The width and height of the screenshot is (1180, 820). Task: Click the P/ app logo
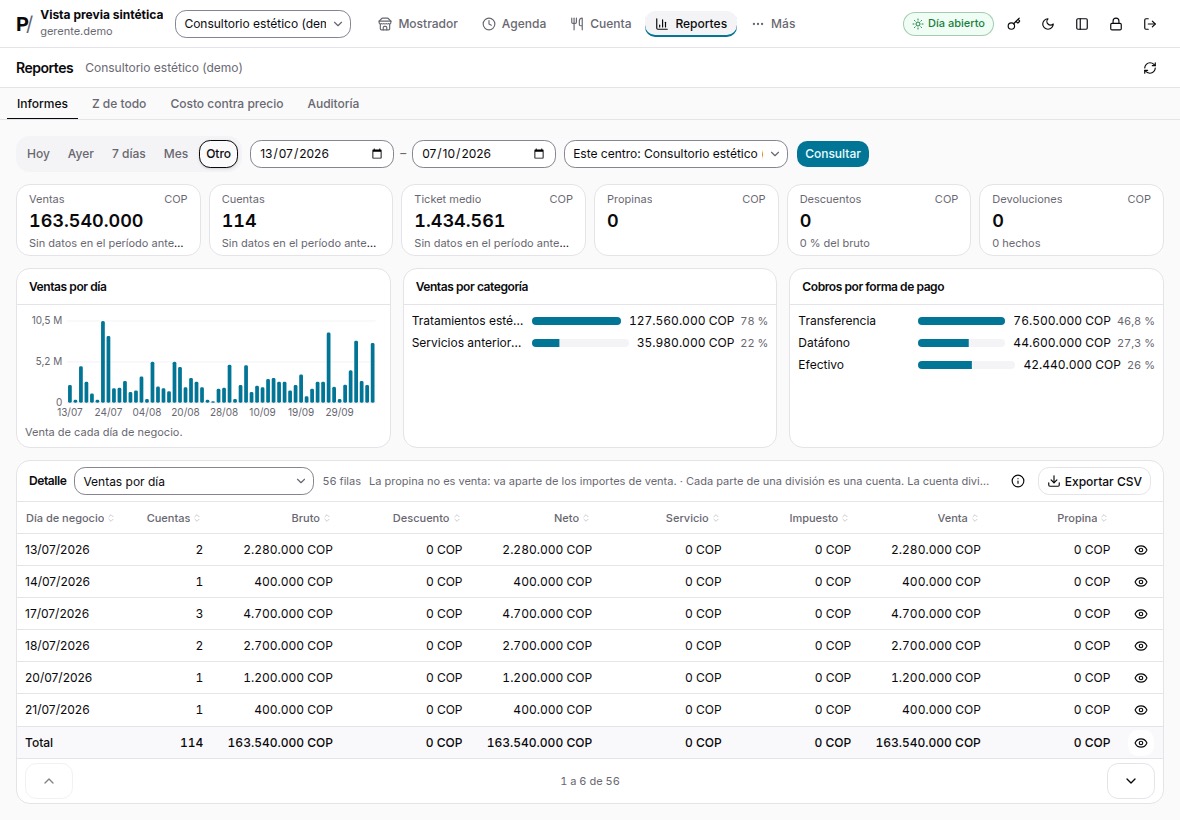pyautogui.click(x=24, y=24)
